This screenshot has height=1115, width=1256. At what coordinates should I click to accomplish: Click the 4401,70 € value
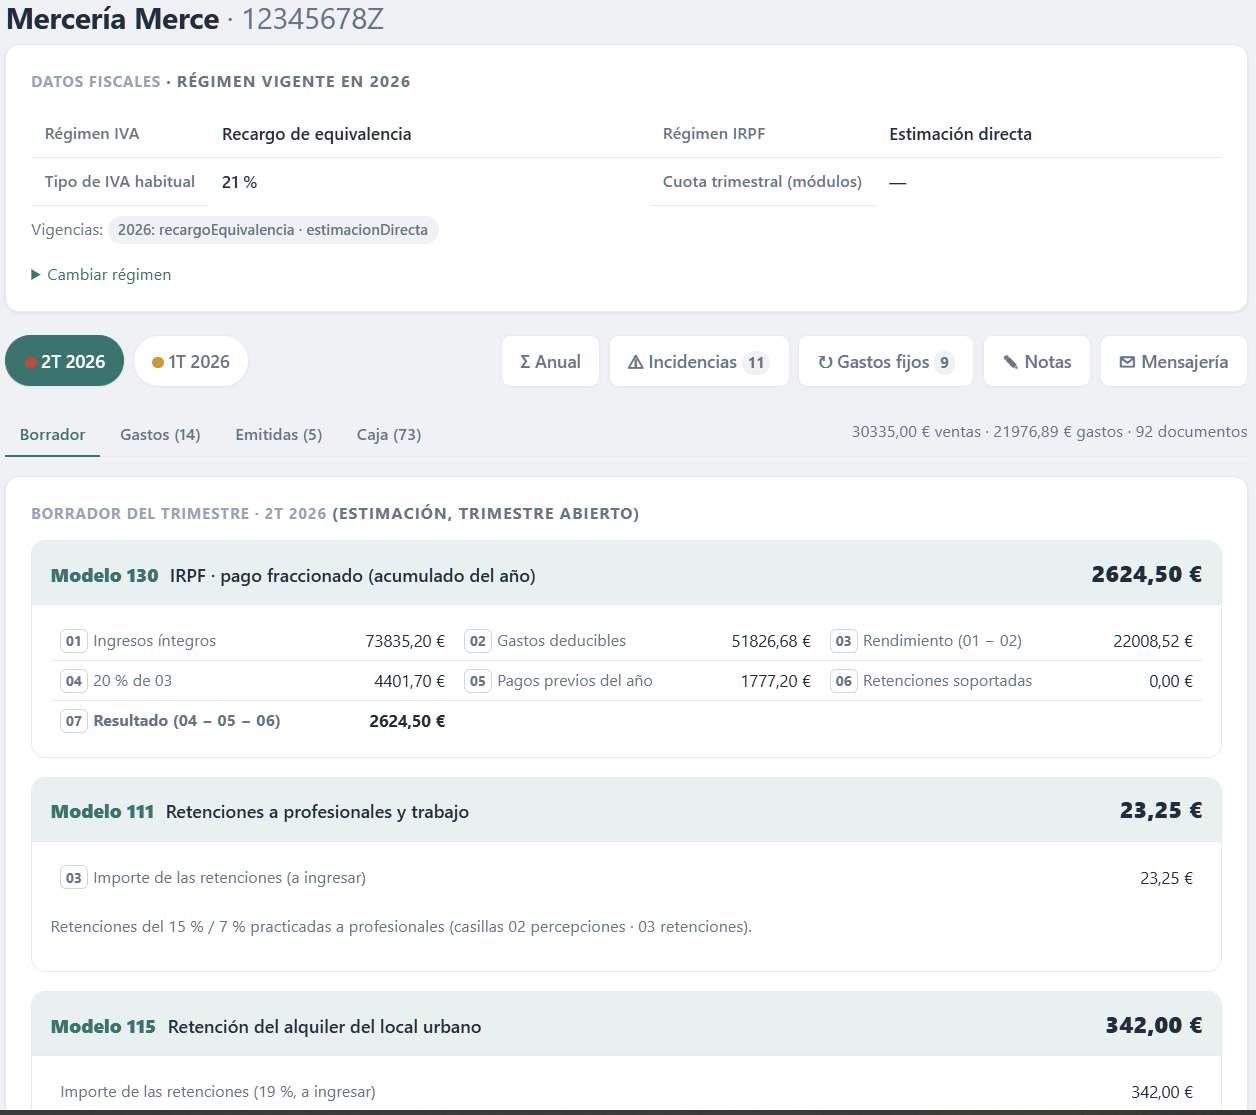click(x=410, y=681)
